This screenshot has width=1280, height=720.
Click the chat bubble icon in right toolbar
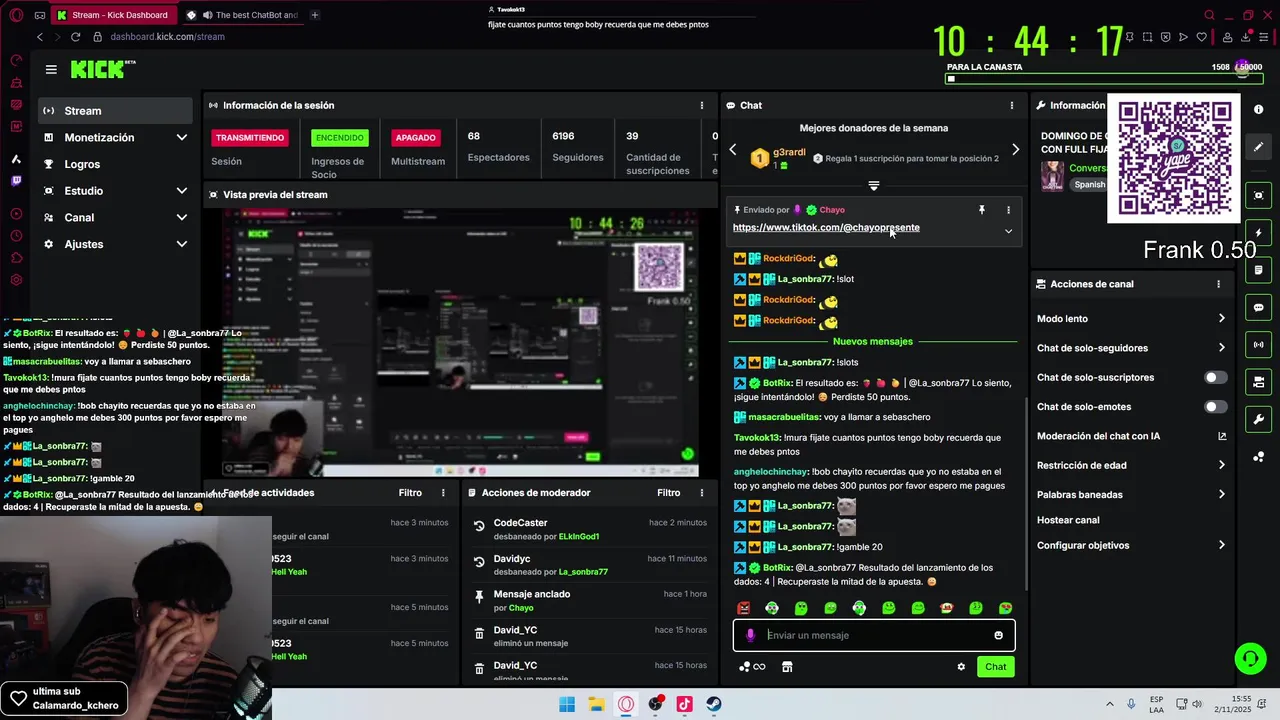coord(1258,307)
